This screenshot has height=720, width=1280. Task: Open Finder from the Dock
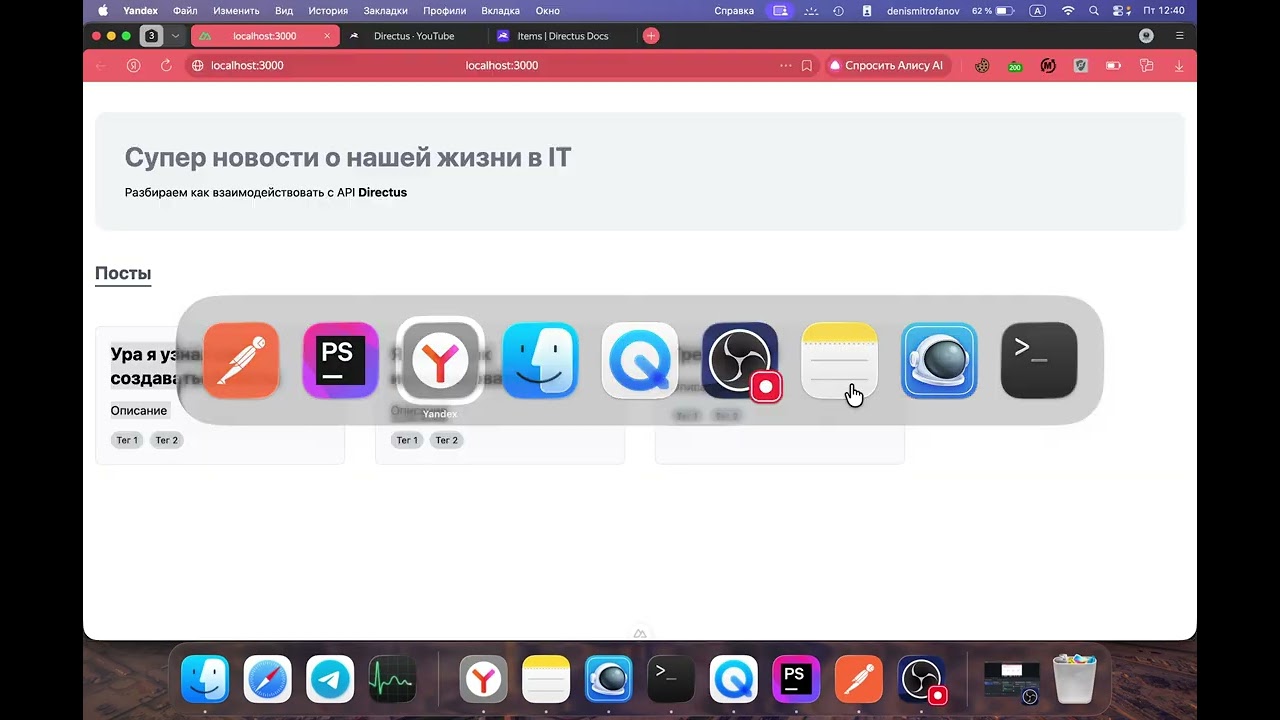[205, 680]
